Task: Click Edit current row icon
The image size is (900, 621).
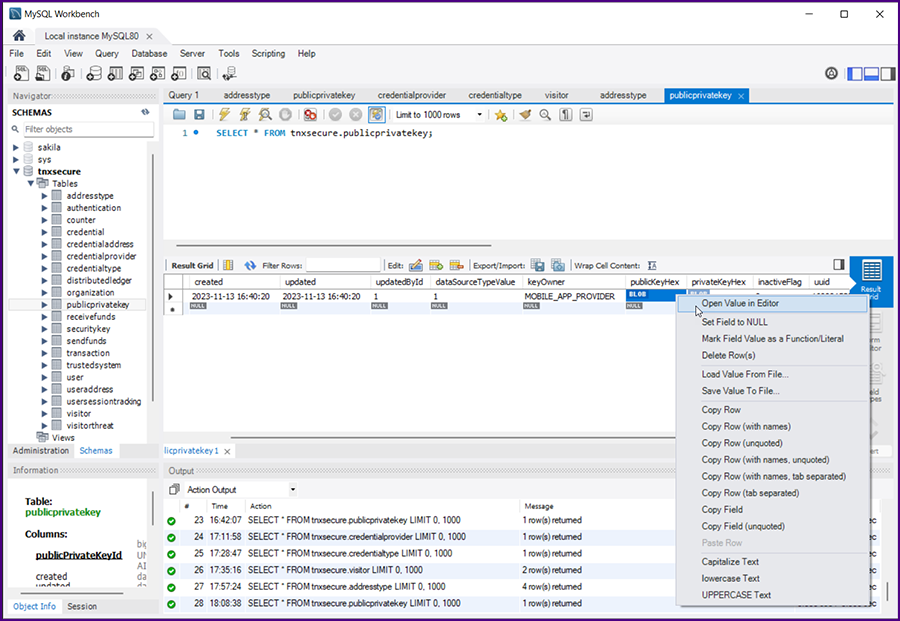Action: tap(416, 265)
